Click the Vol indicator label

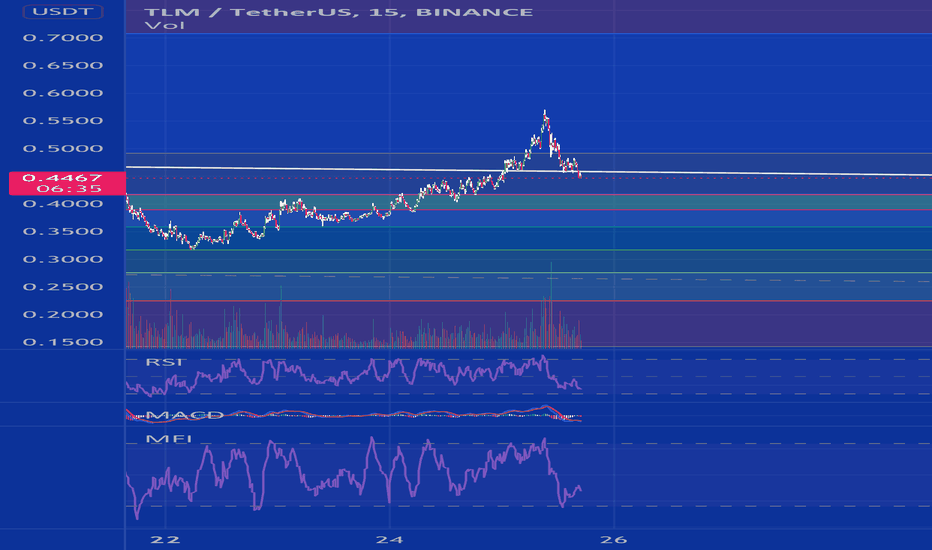(165, 26)
